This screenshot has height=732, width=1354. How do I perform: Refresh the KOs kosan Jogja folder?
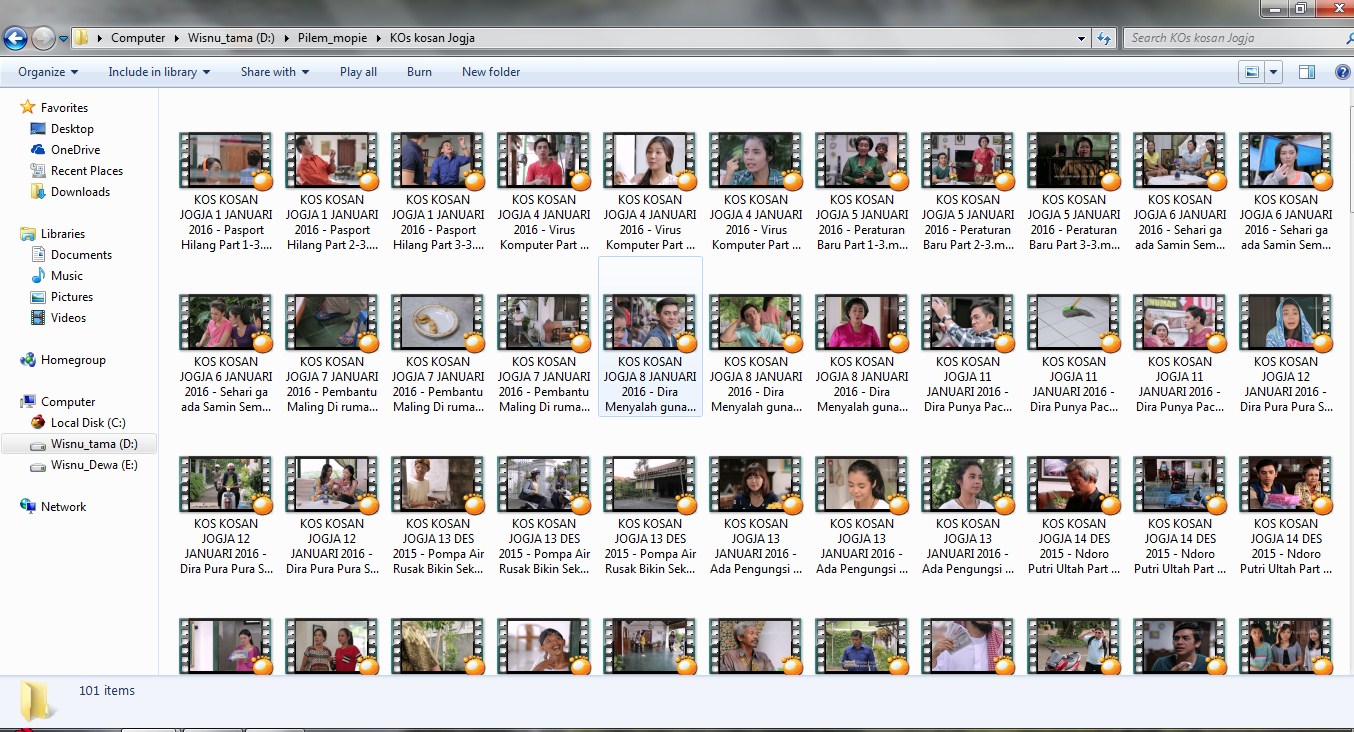click(x=1104, y=38)
